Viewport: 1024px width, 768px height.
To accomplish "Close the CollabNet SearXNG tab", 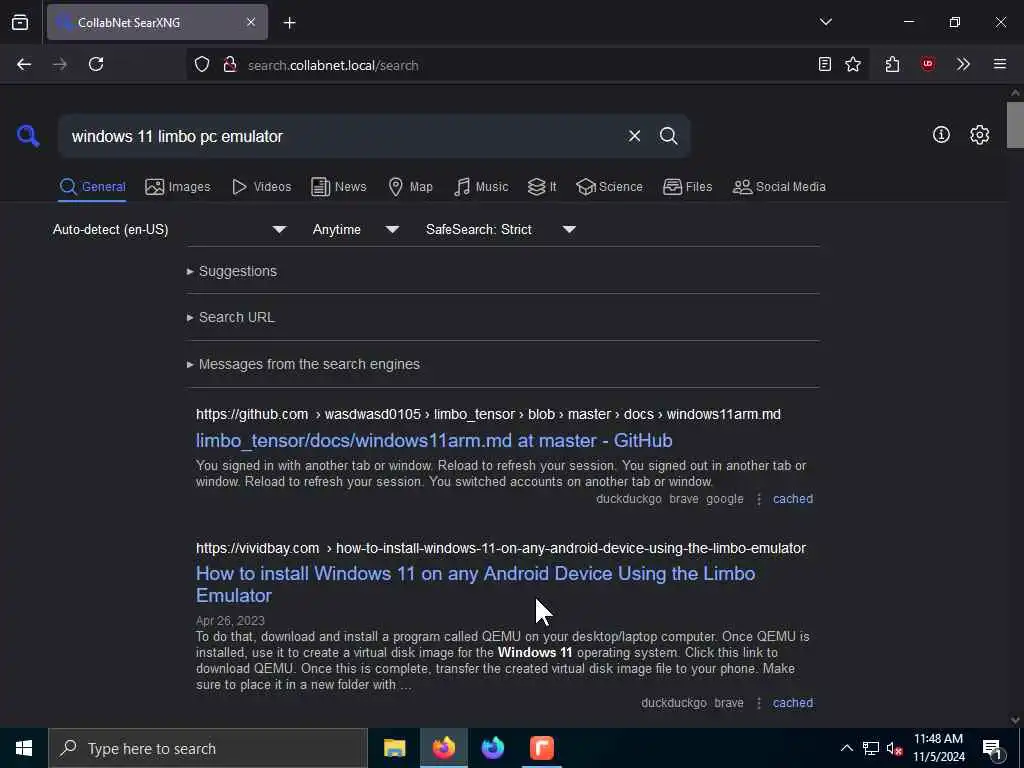I will (251, 22).
